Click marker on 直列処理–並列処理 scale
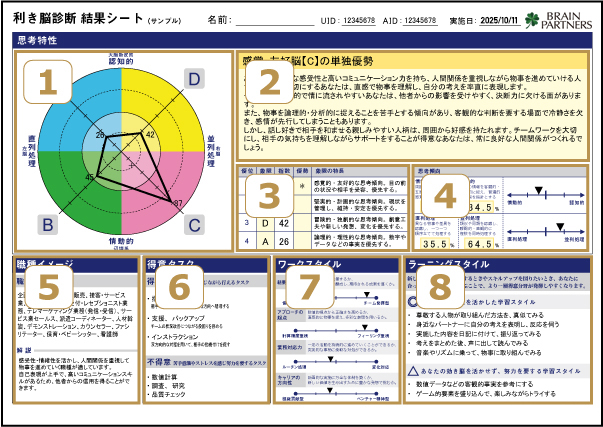The height and width of the screenshot is (427, 603). coord(560,227)
